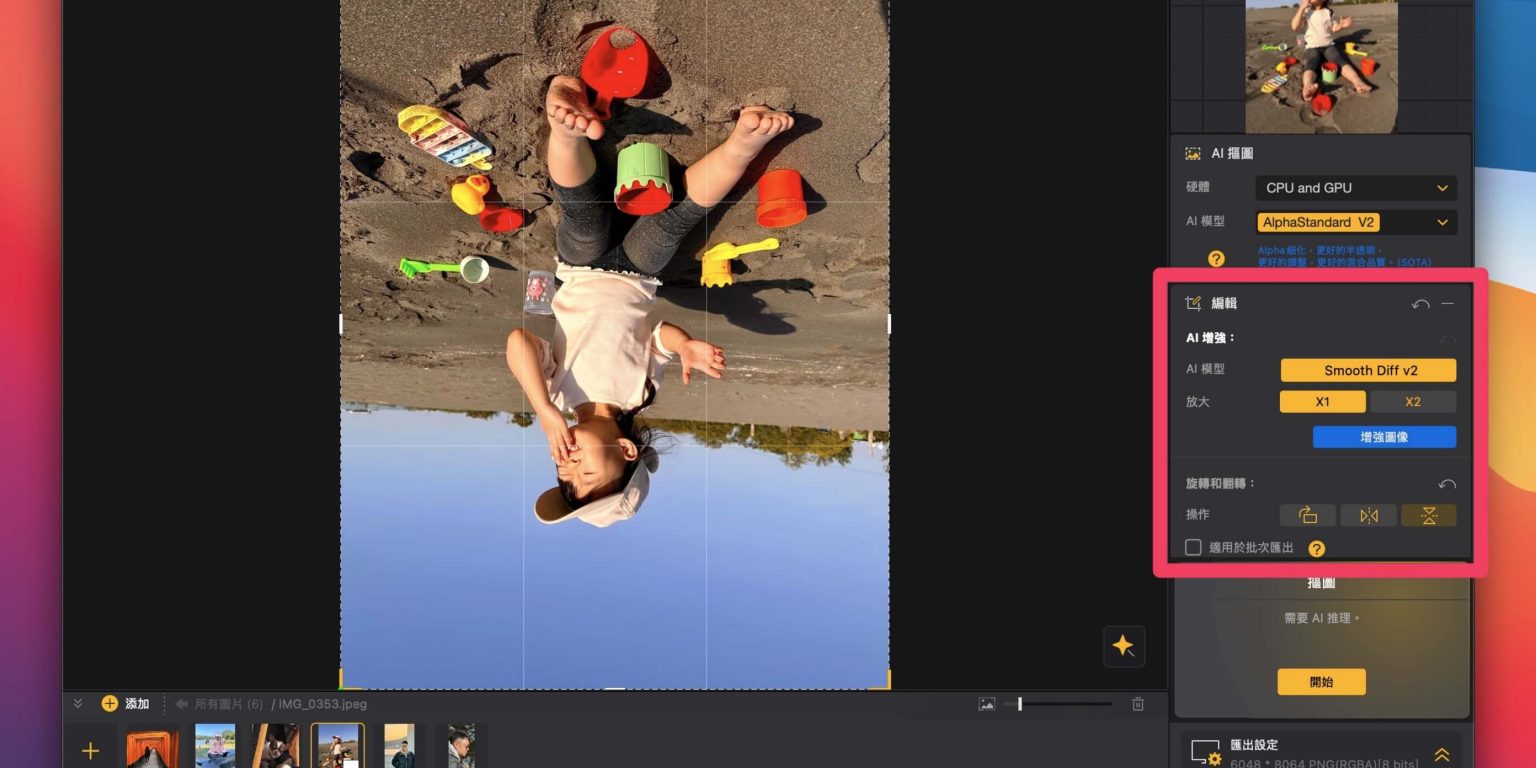Click the horizontal flip icon
This screenshot has width=1536, height=768.
click(1368, 515)
